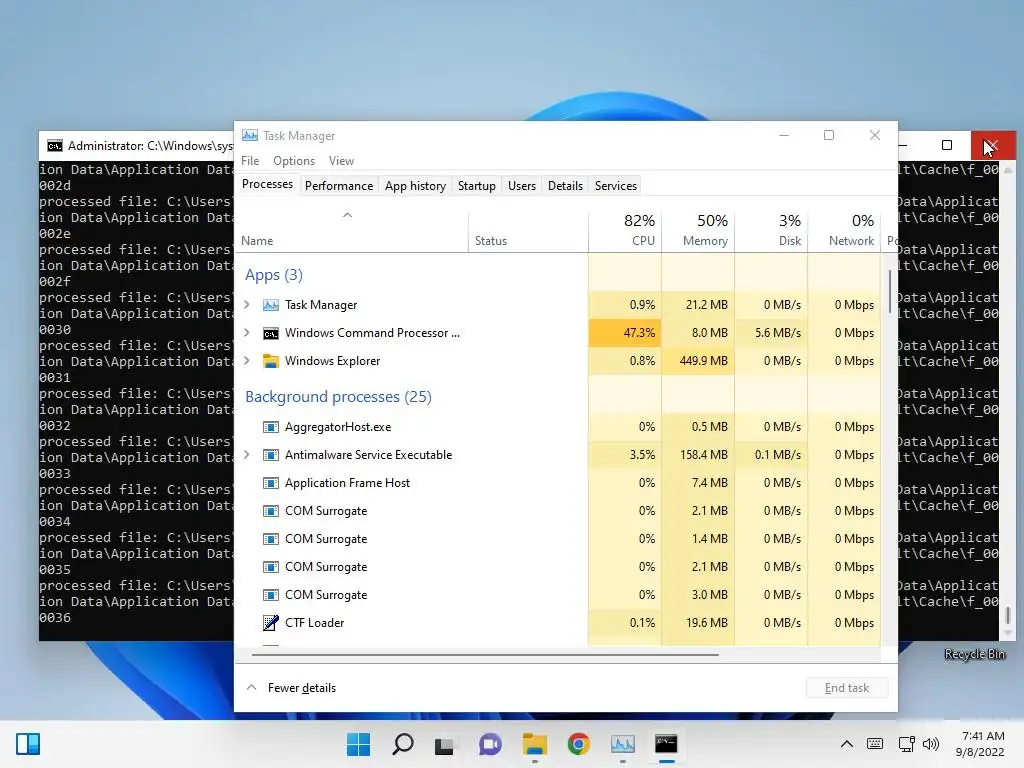Click the Windows Command Processor row icon
Viewport: 1024px width, 768px height.
[270, 333]
